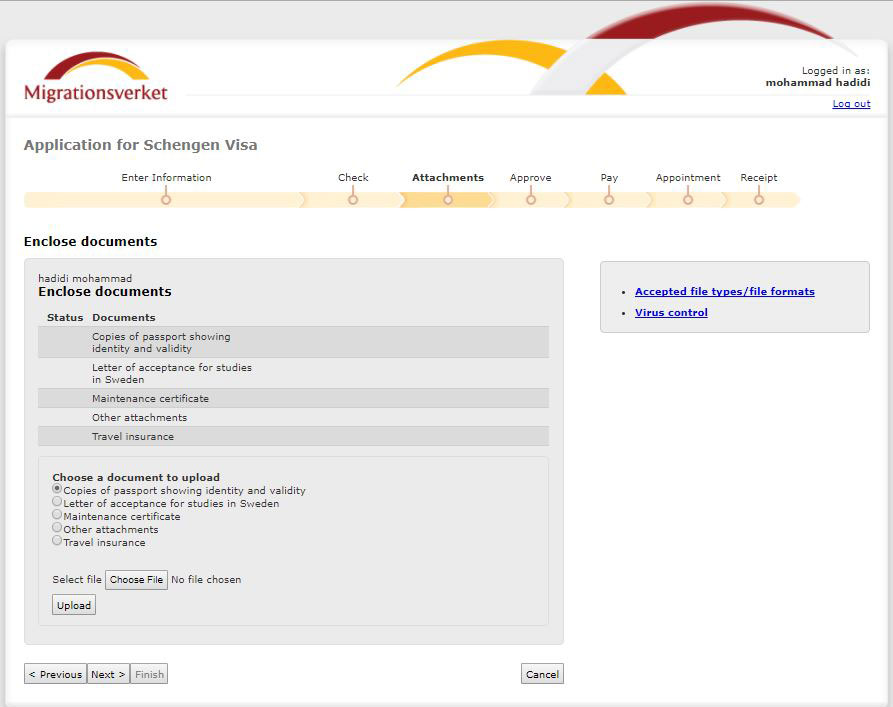Cancel the visa application

(x=542, y=674)
